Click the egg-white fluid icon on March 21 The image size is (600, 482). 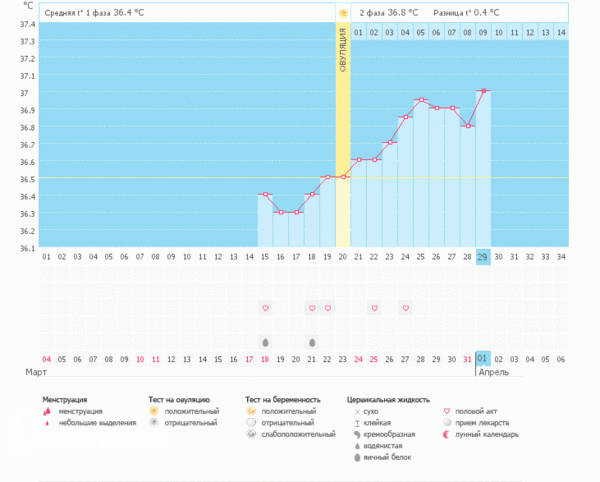click(x=312, y=341)
